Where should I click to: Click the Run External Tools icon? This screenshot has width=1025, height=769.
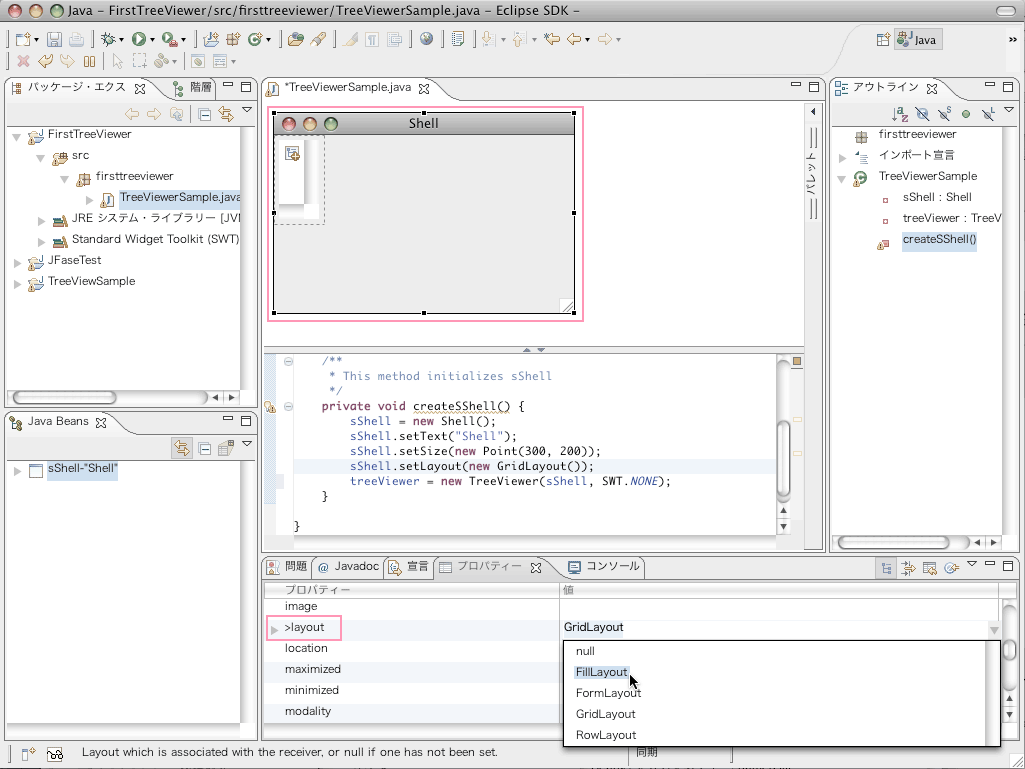point(169,39)
